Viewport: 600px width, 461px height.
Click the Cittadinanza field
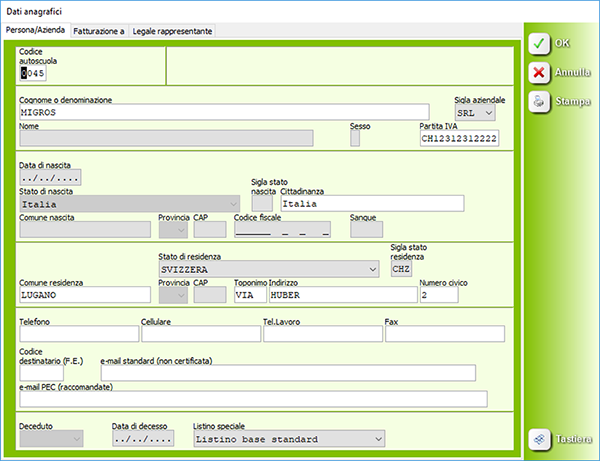point(371,203)
